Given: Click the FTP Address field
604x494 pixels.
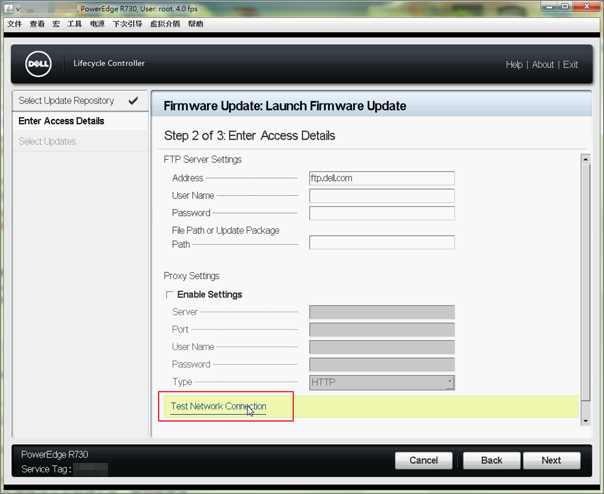Looking at the screenshot, I should pos(382,178).
